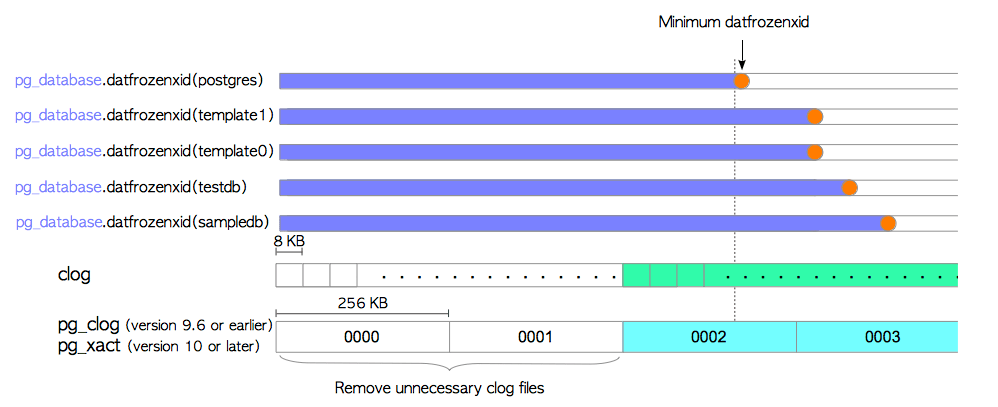Click the orange marker on template0 bar
This screenshot has width=998, height=407.
point(815,153)
